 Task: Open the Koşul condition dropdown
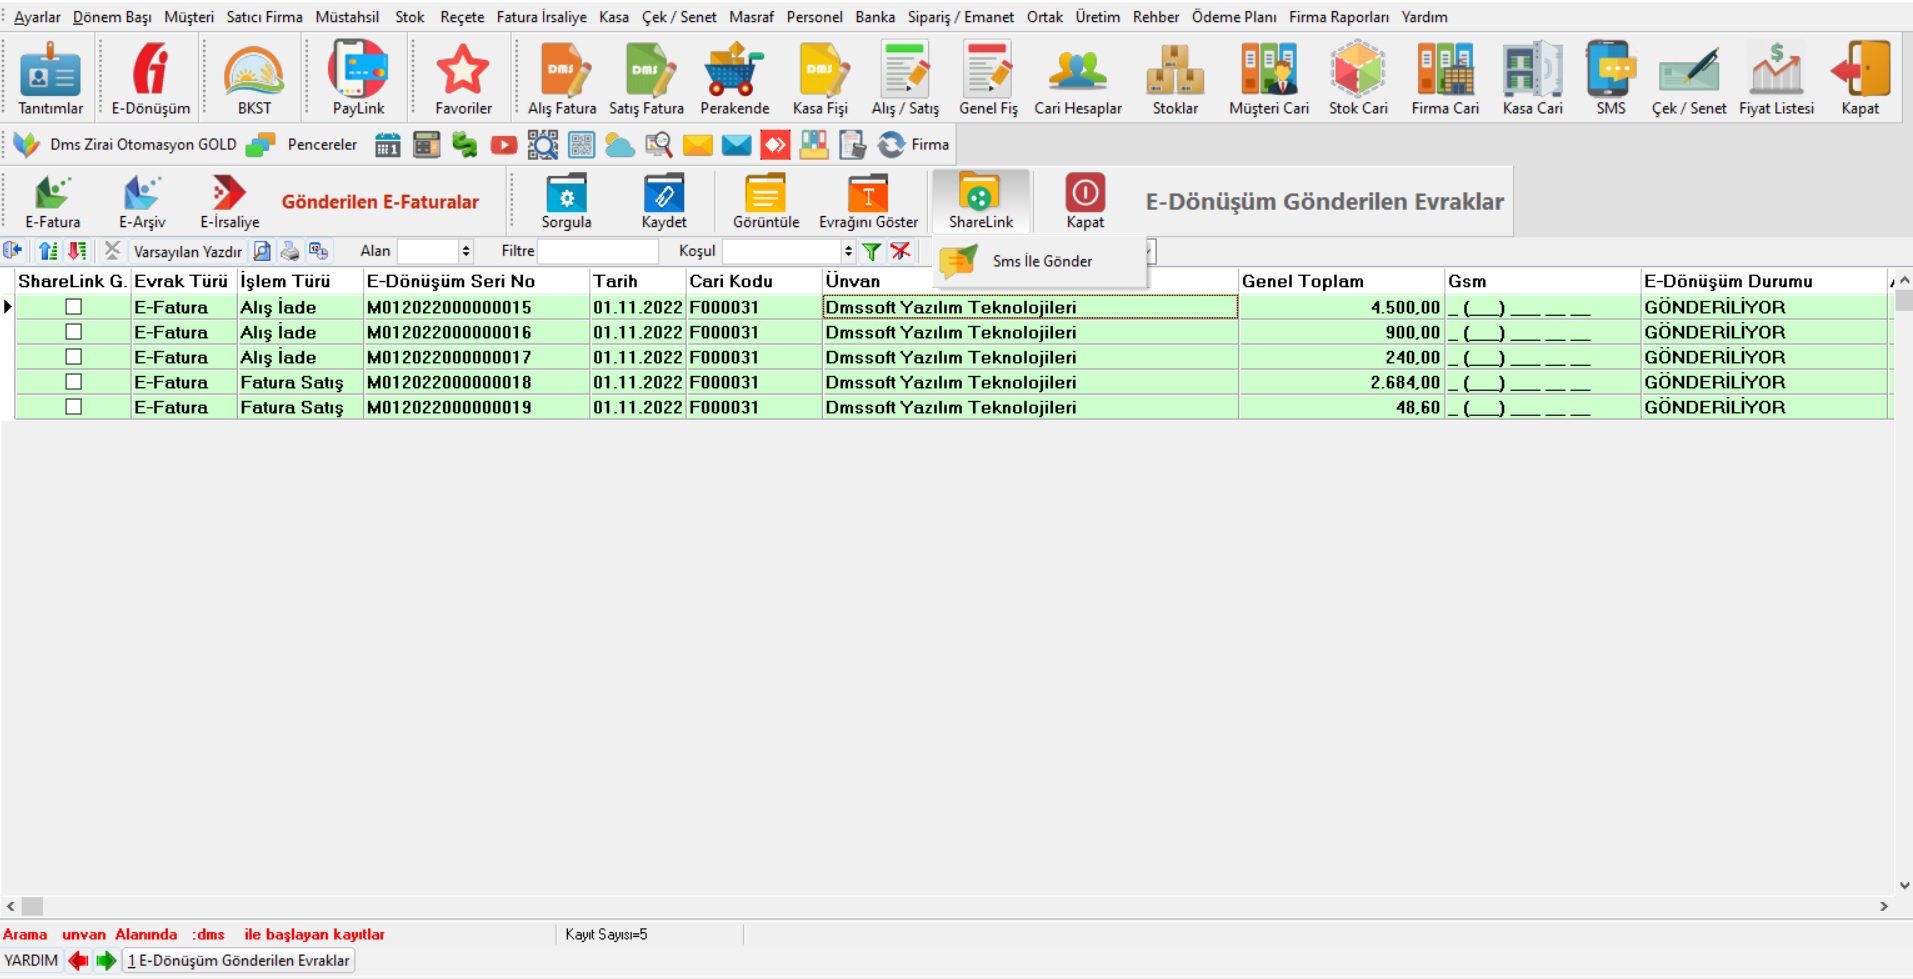[x=847, y=251]
